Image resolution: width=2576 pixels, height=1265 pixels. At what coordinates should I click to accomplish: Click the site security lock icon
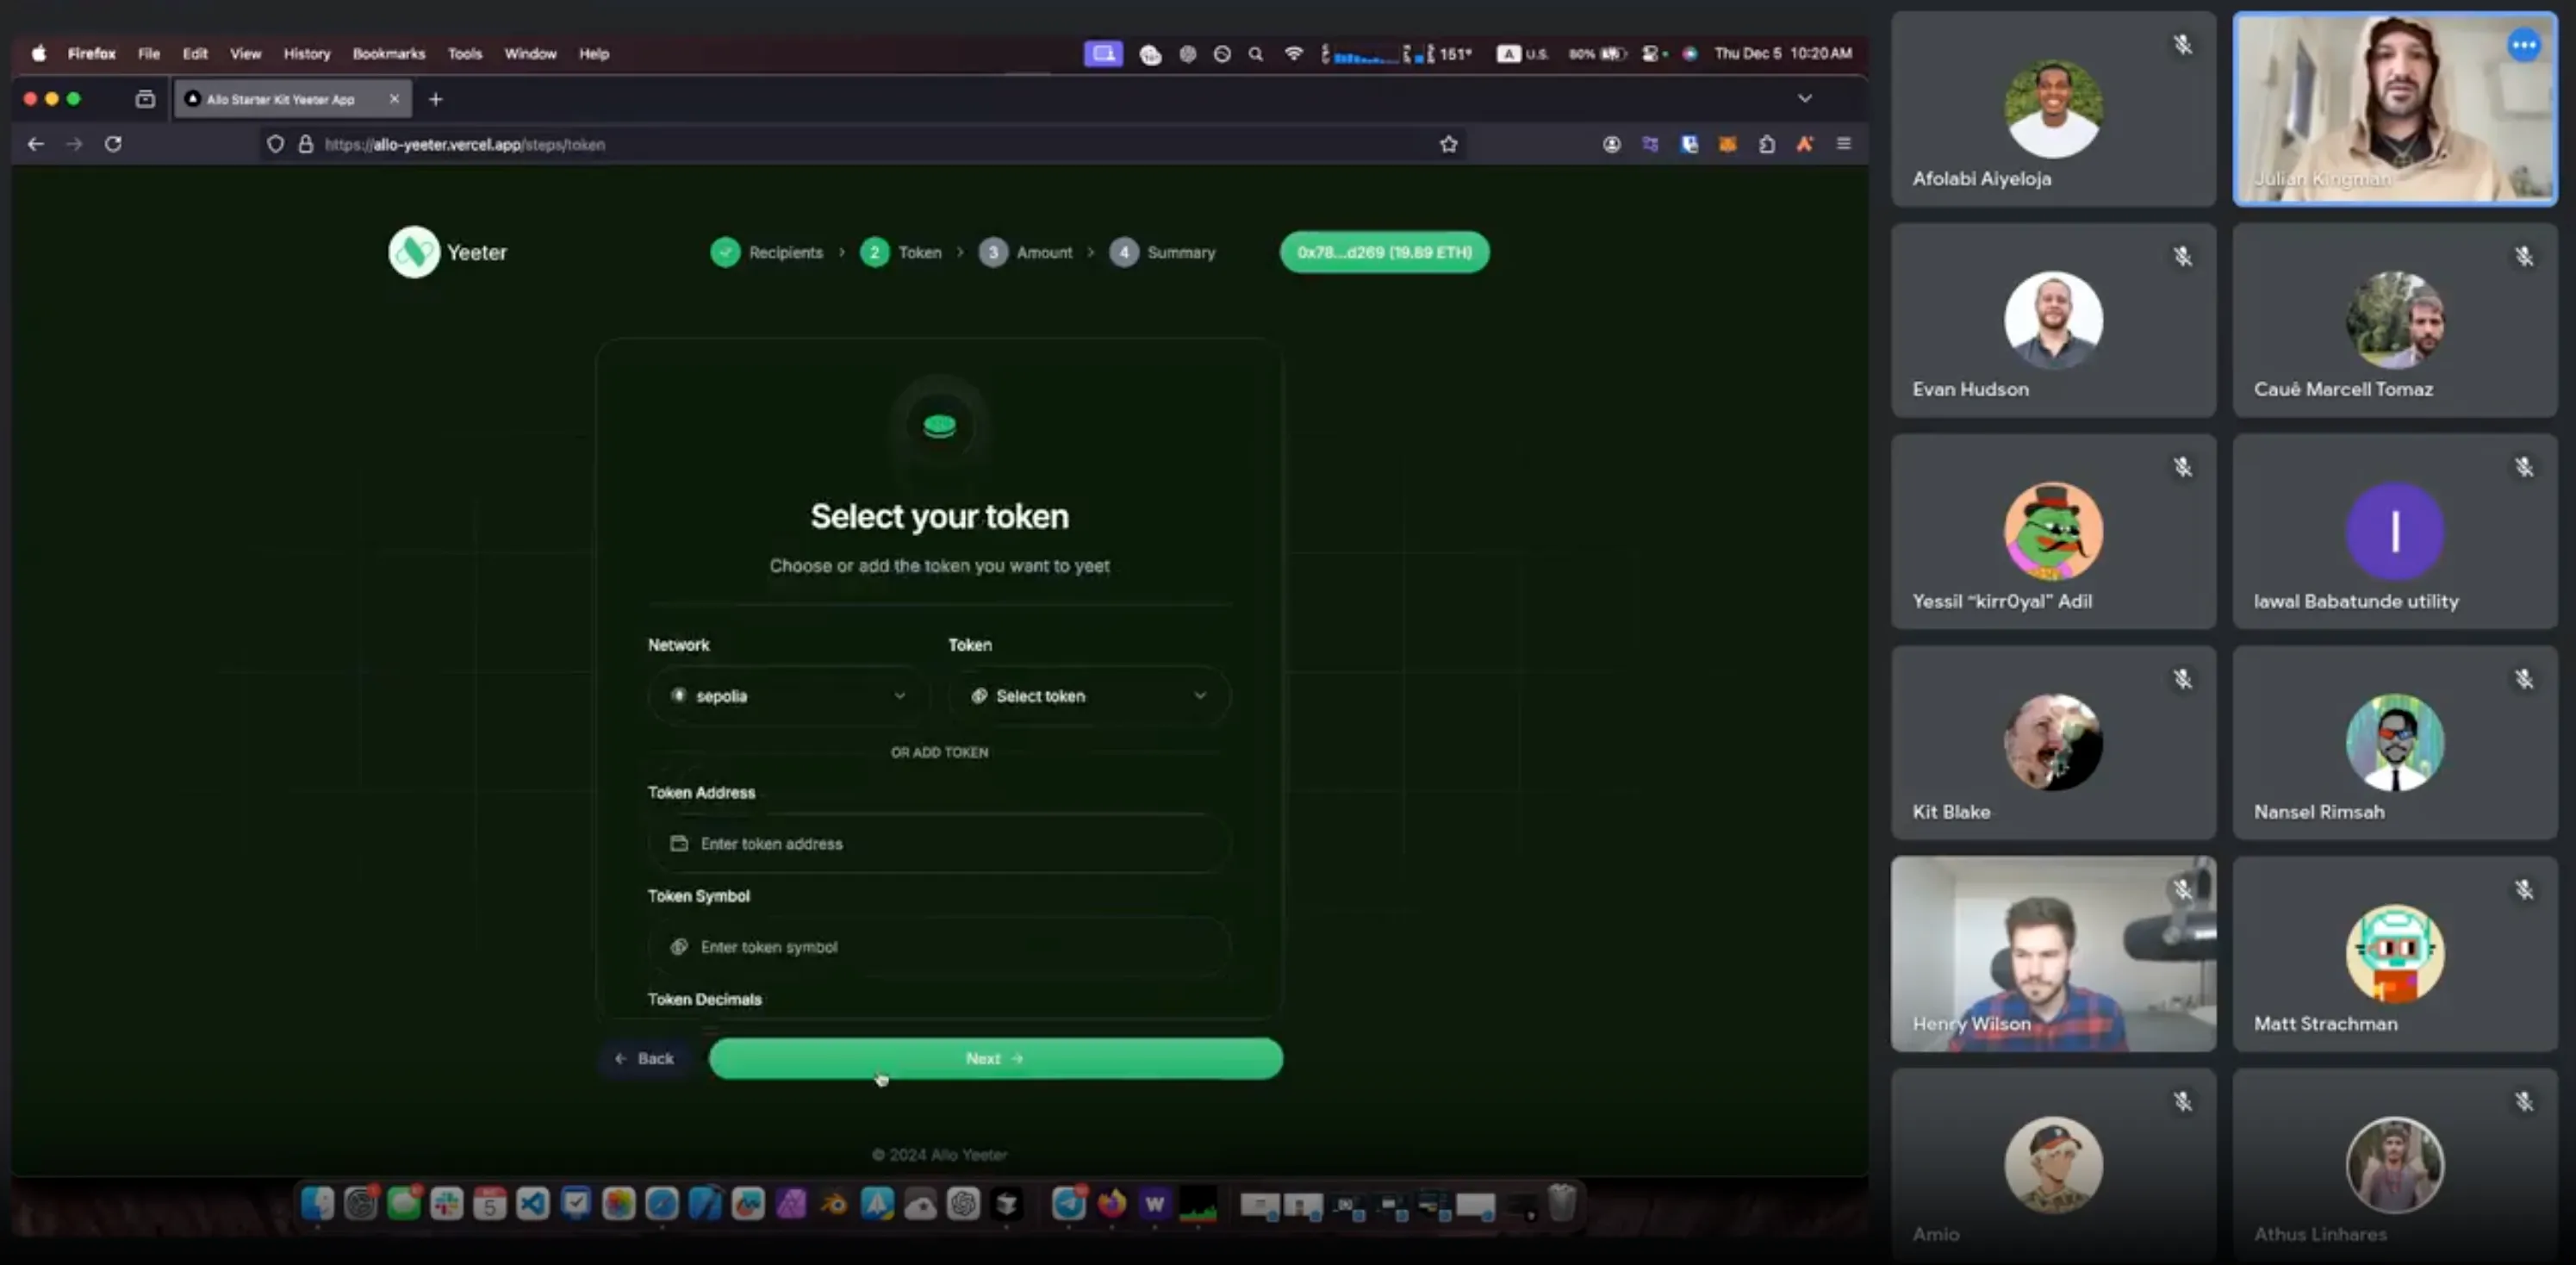click(306, 144)
